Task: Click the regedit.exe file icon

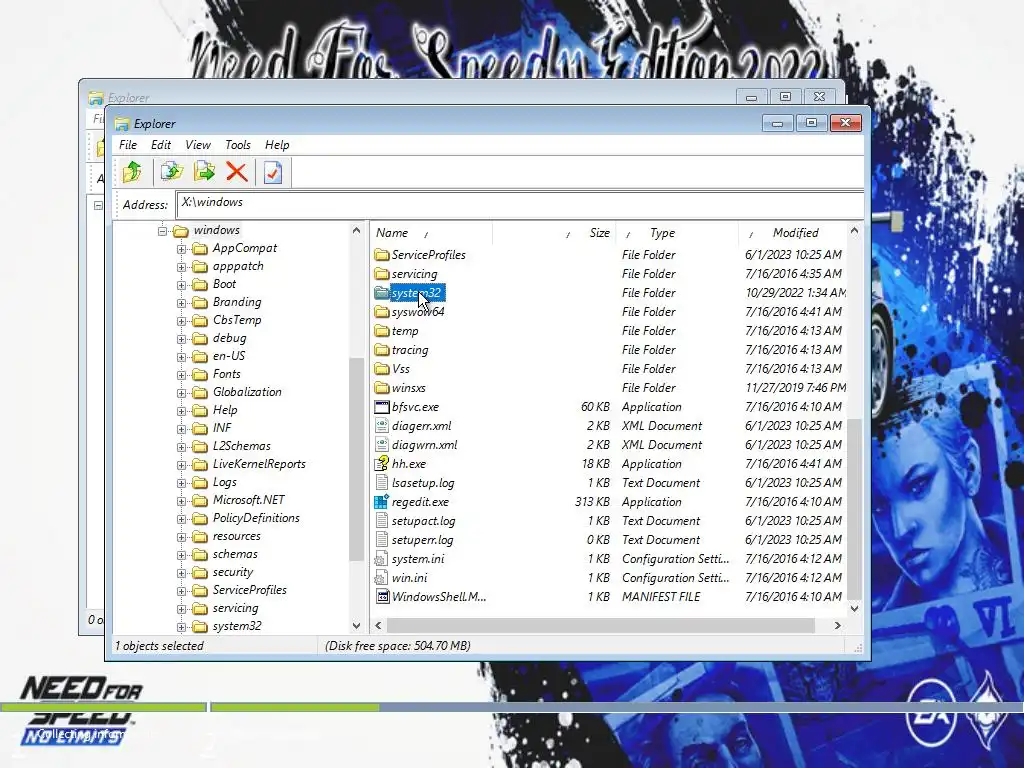Action: pos(381,502)
